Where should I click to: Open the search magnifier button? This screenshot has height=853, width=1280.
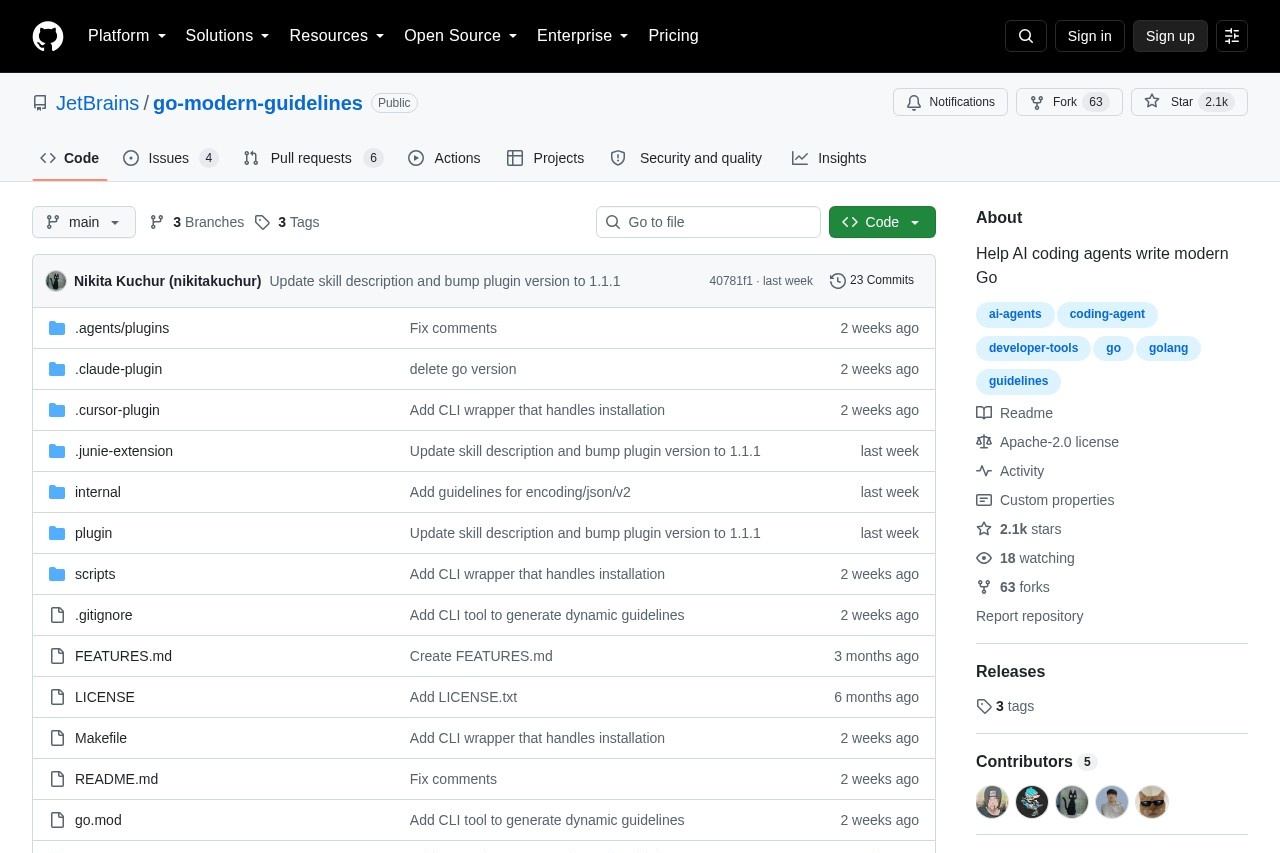pos(1026,36)
